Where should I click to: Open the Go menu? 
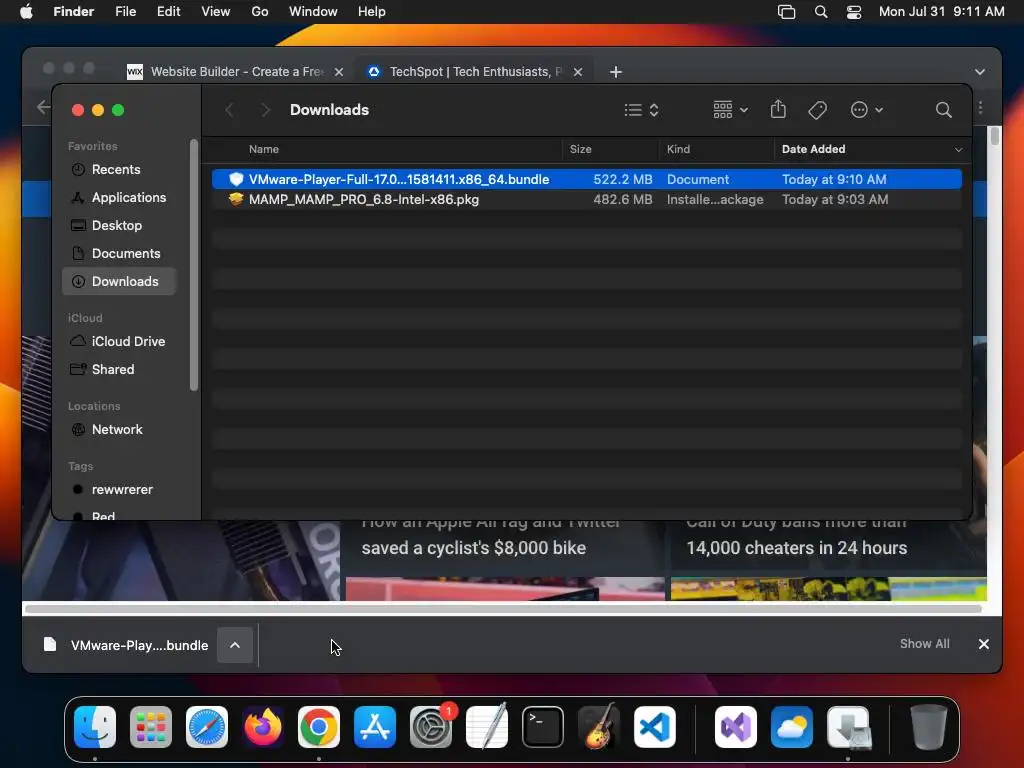tap(260, 12)
